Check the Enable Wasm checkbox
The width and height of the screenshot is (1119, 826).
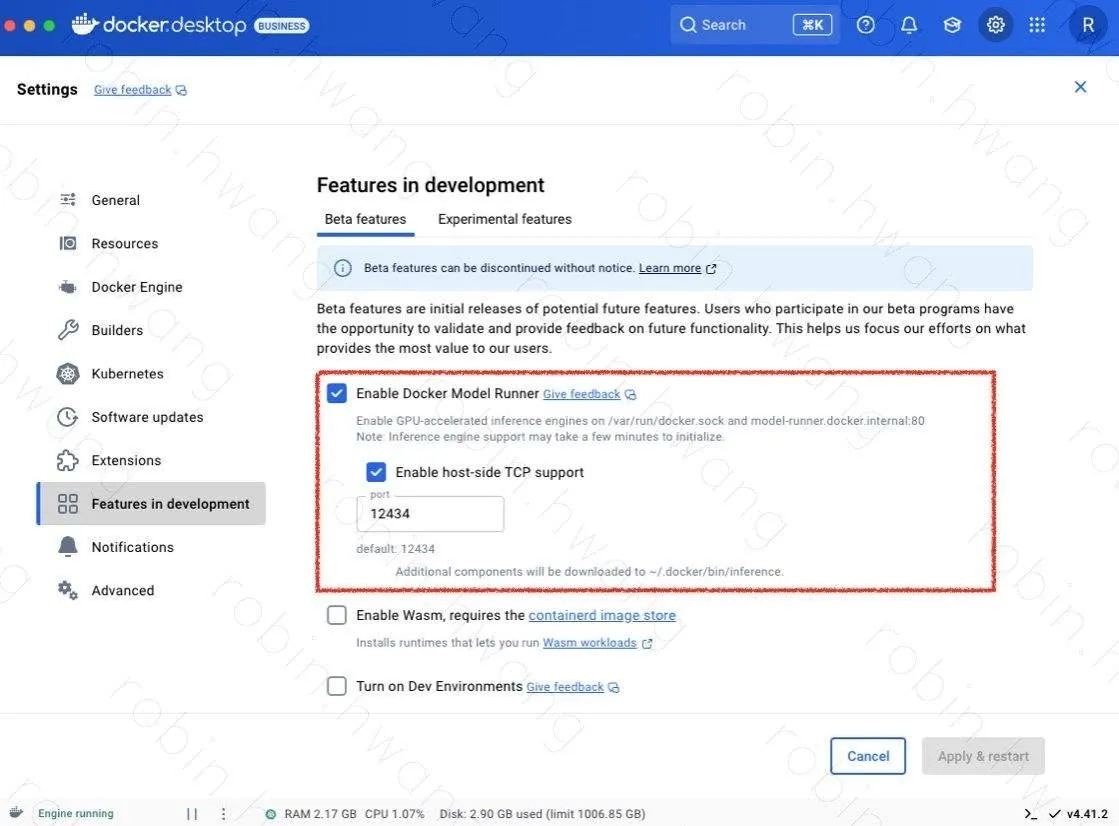point(337,615)
